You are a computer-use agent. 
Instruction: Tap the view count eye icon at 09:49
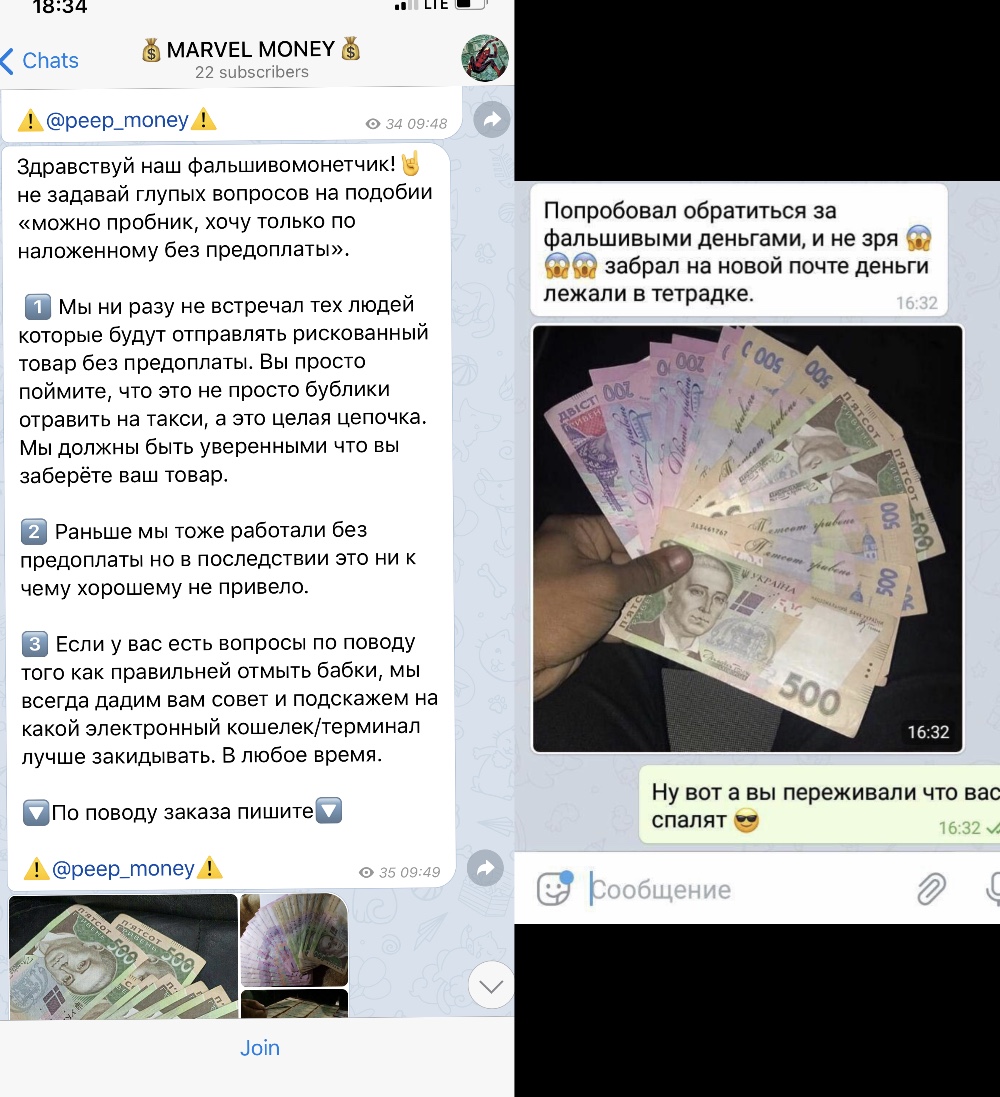pos(366,872)
